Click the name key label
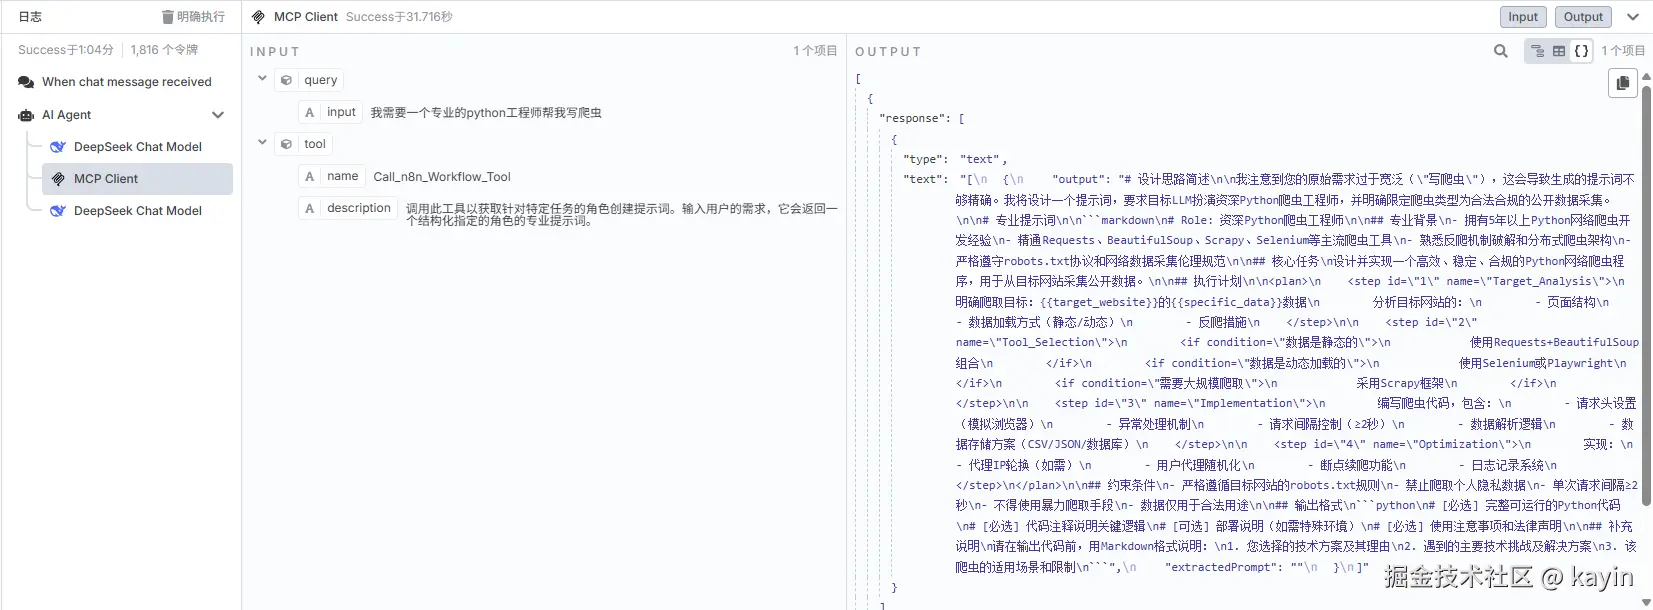The width and height of the screenshot is (1653, 610). (342, 176)
